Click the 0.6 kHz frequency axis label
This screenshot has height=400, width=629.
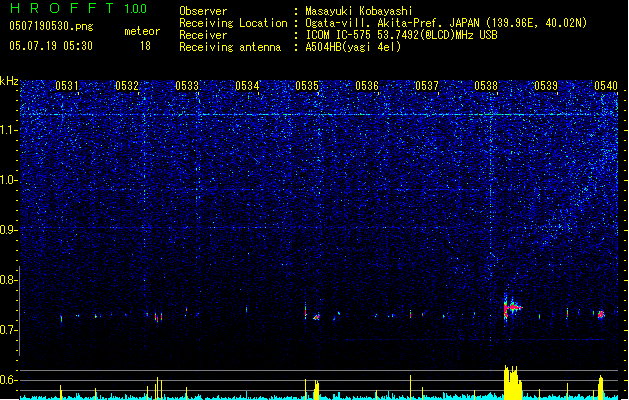click(x=9, y=380)
